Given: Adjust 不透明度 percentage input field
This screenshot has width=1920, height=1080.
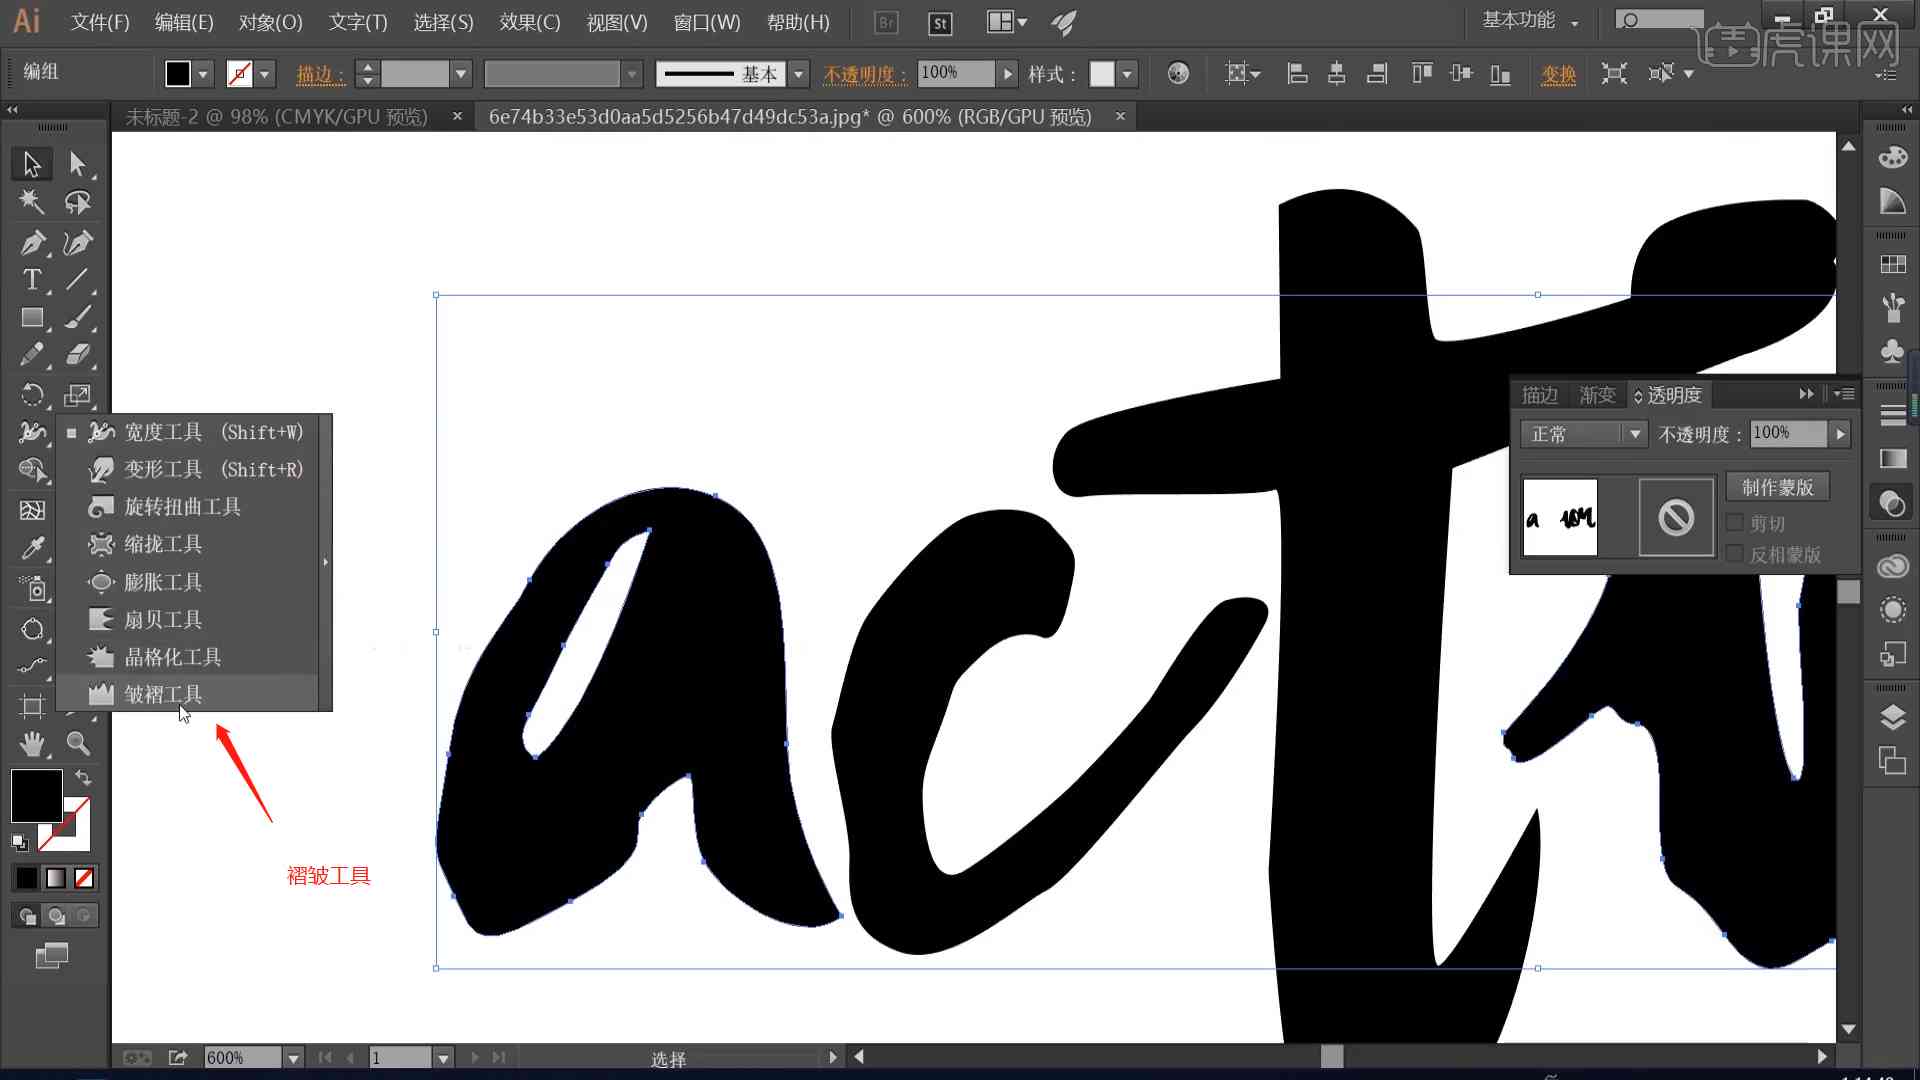Looking at the screenshot, I should click(1789, 433).
